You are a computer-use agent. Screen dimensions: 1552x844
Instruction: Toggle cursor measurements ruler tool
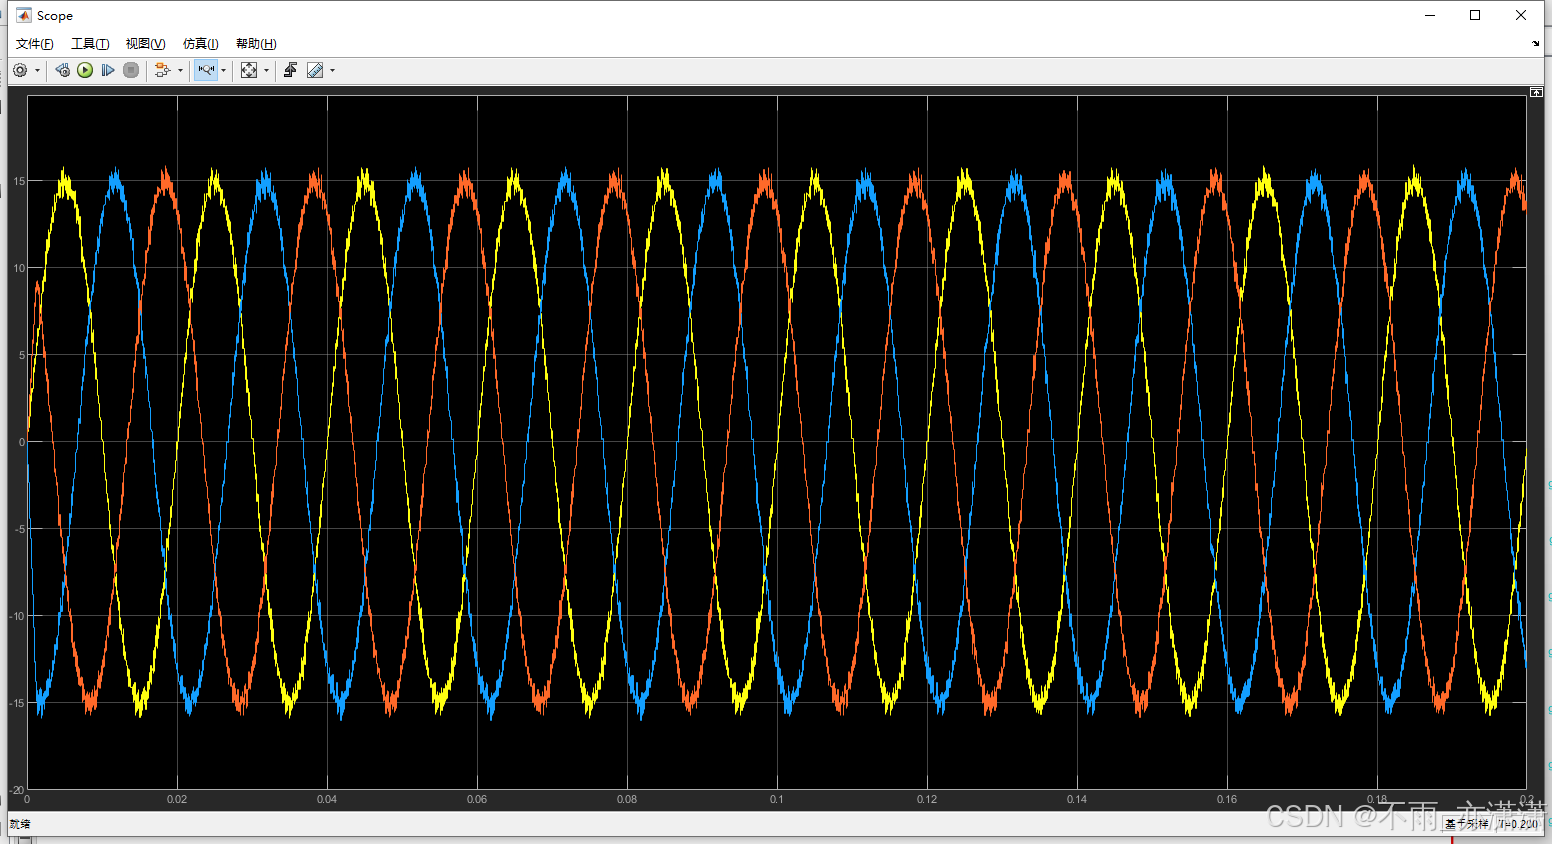[x=314, y=70]
